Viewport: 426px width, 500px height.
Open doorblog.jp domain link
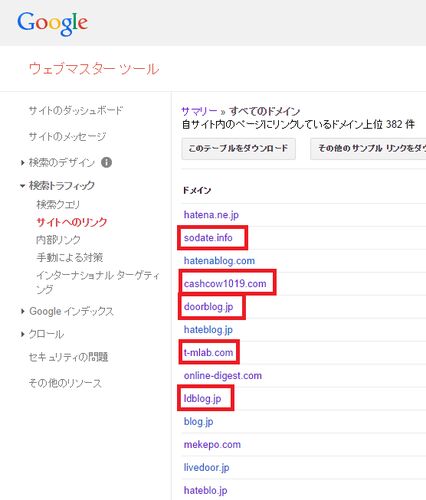[209, 307]
